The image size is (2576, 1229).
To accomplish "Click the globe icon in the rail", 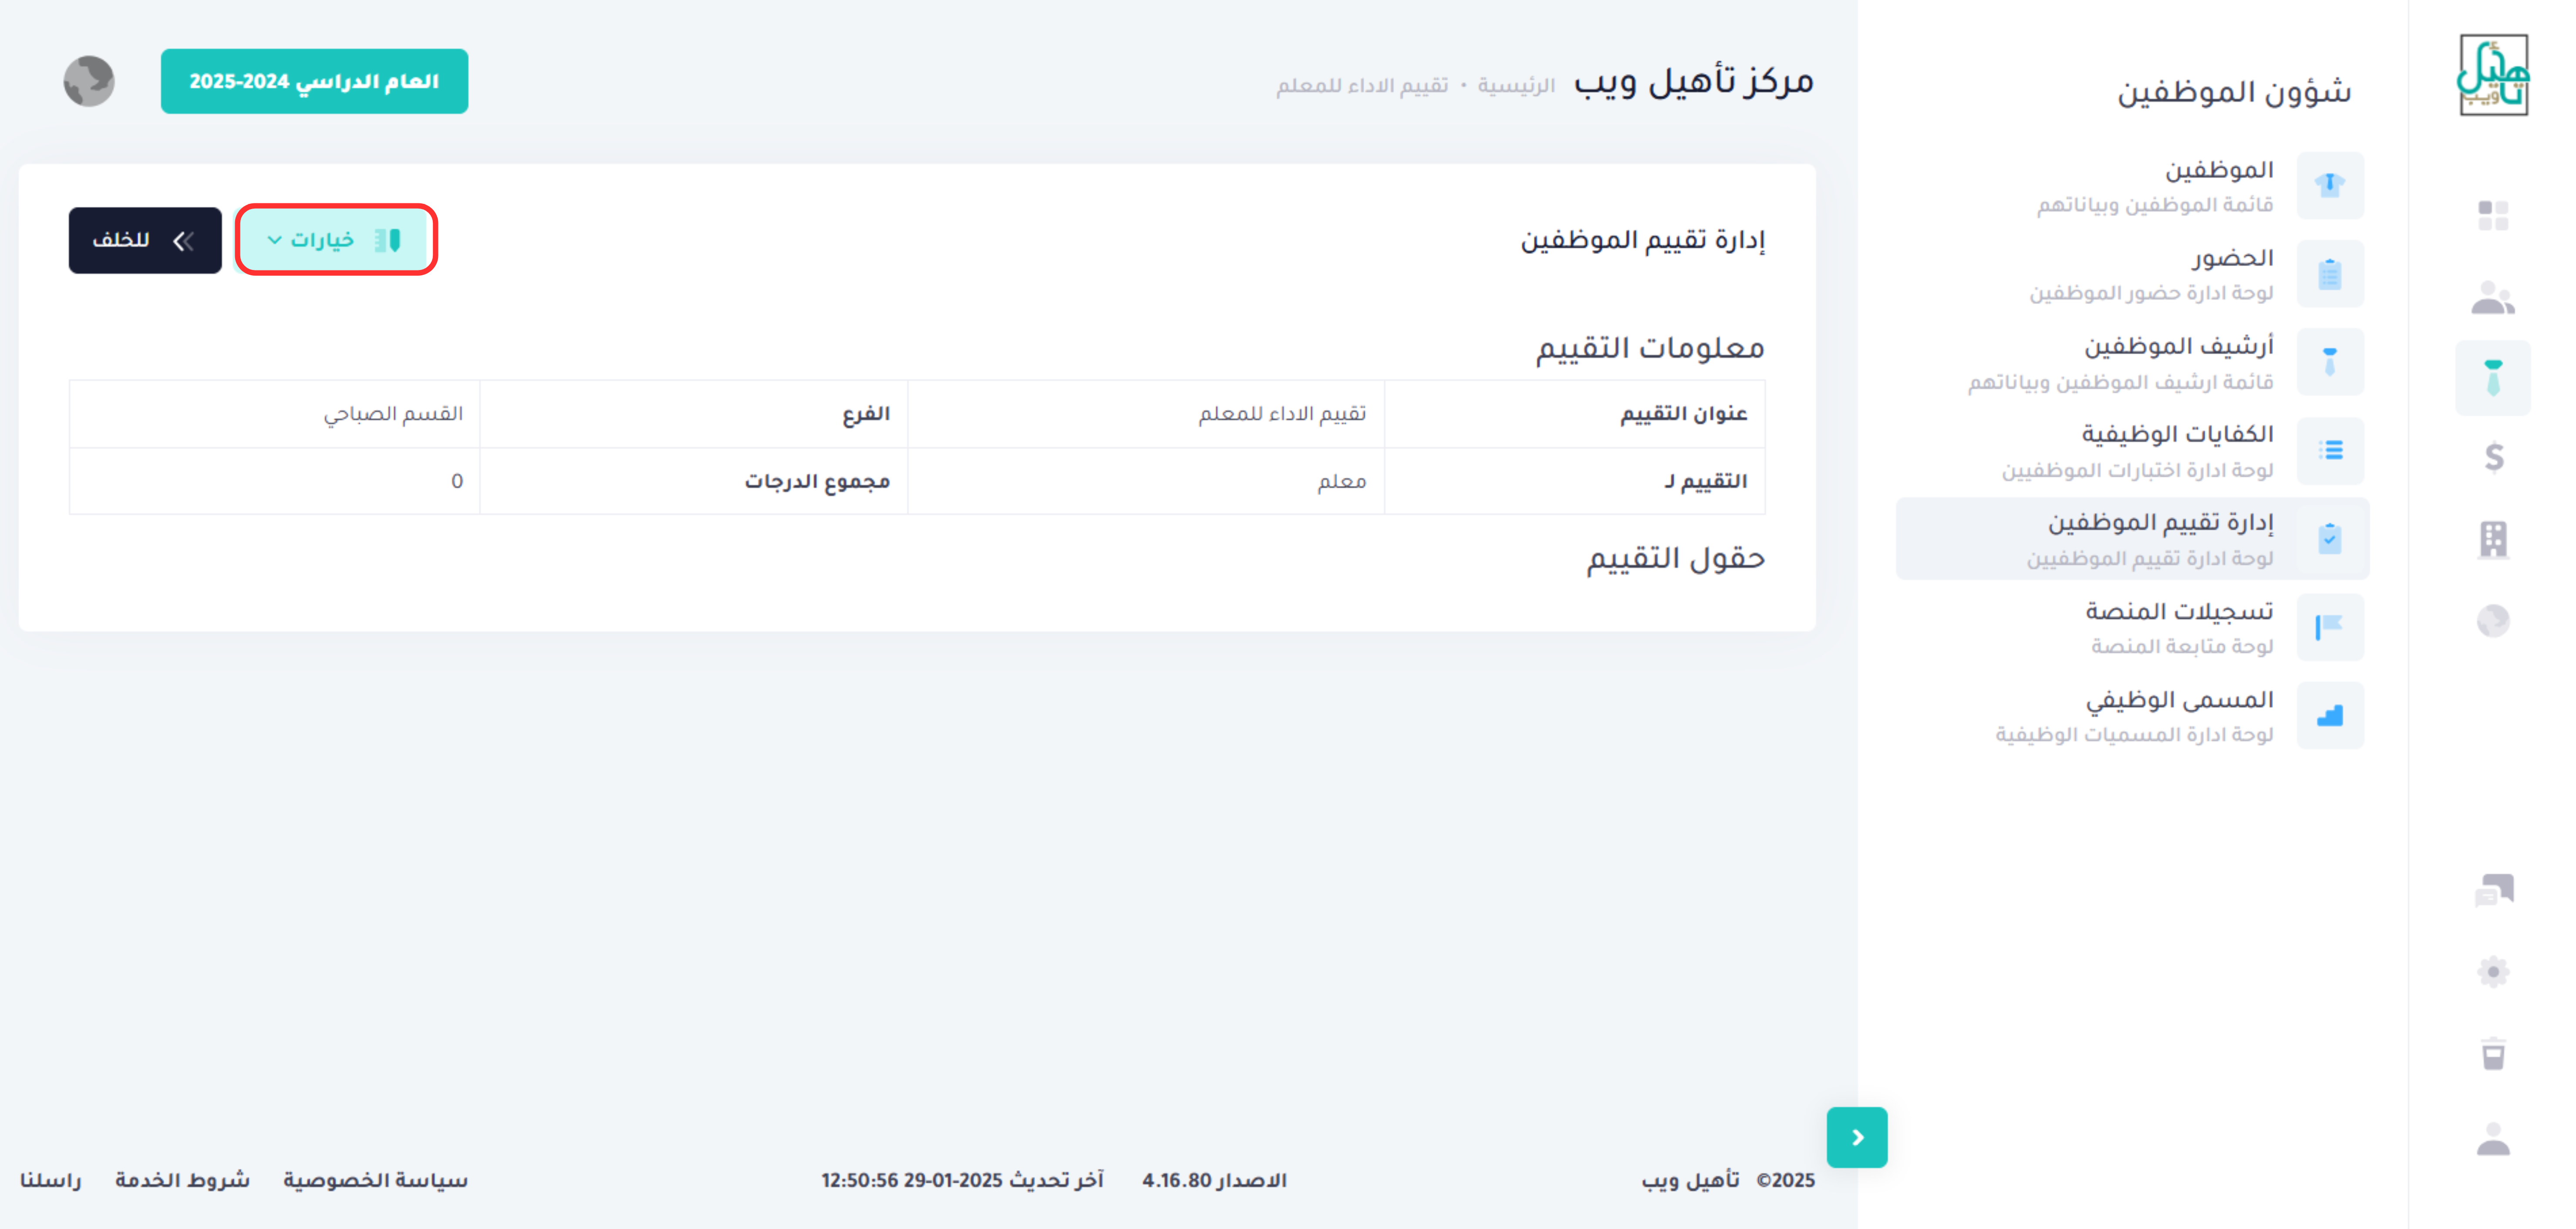I will 2493,621.
